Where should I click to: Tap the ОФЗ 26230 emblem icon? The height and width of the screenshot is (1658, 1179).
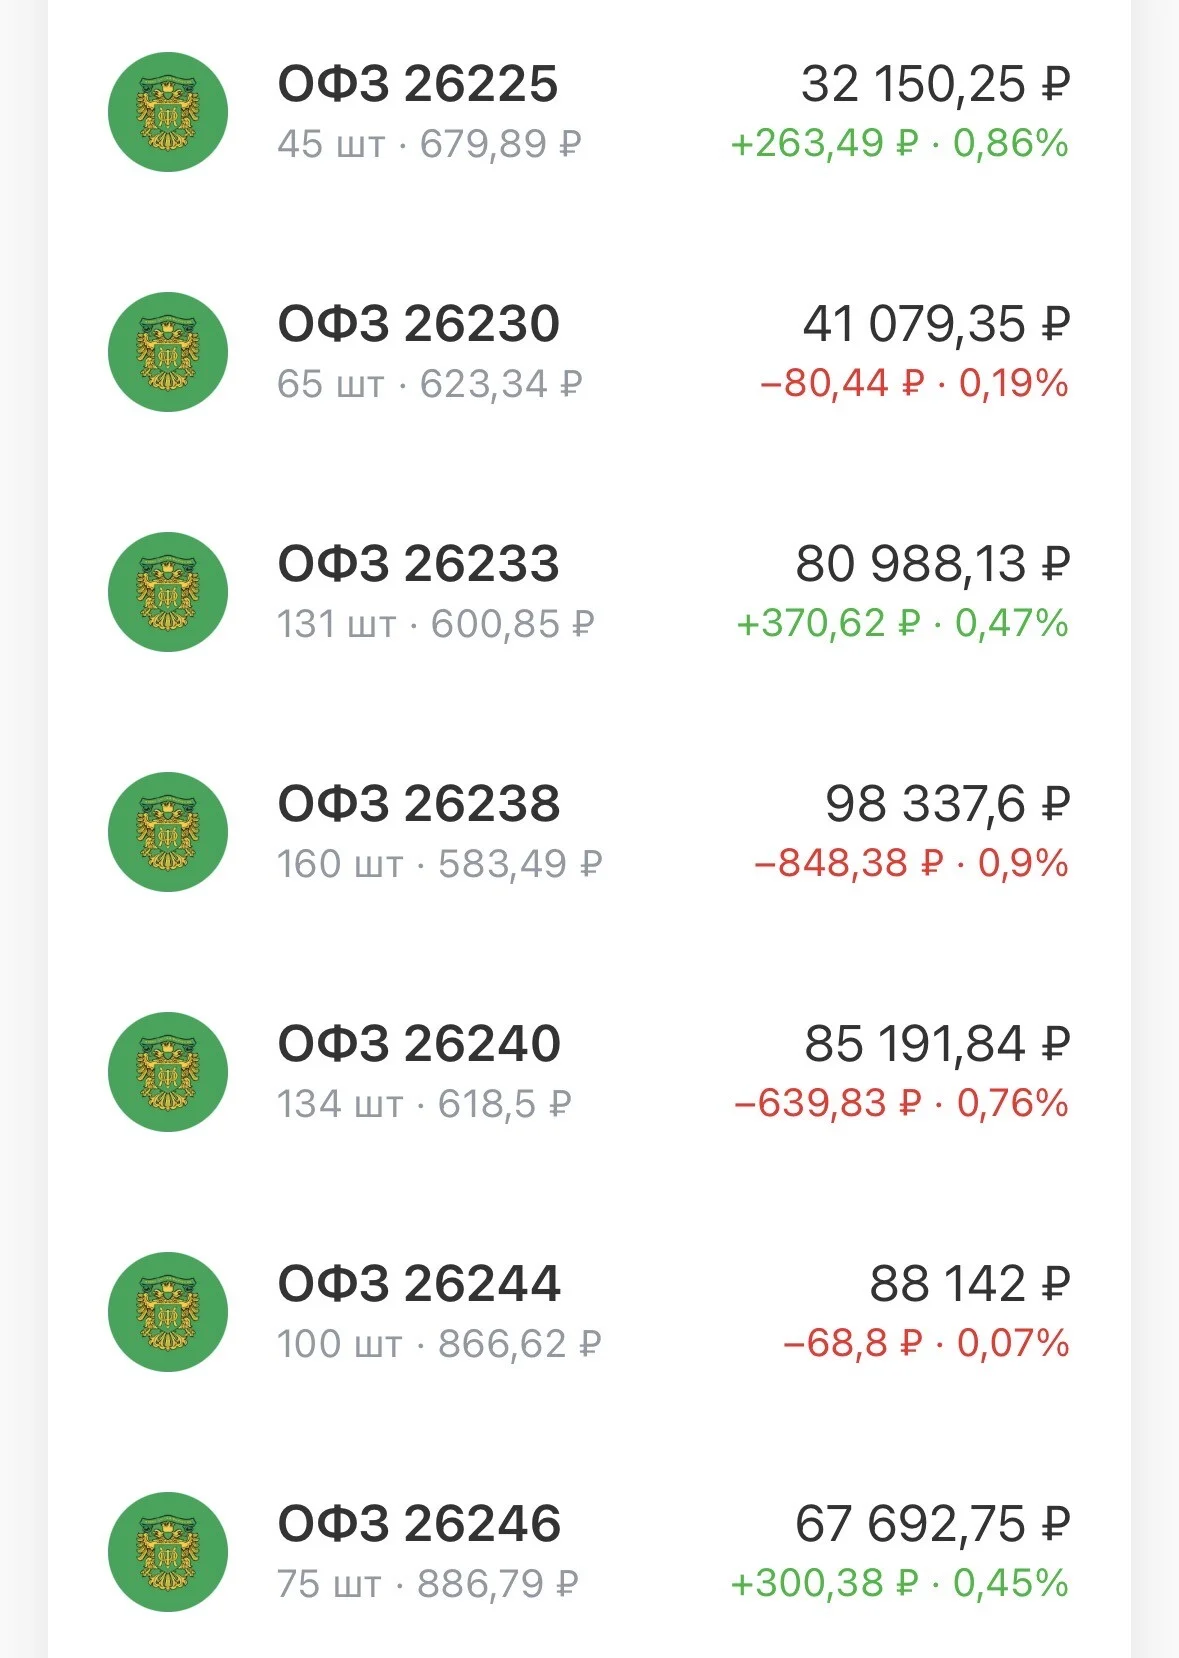pos(168,352)
